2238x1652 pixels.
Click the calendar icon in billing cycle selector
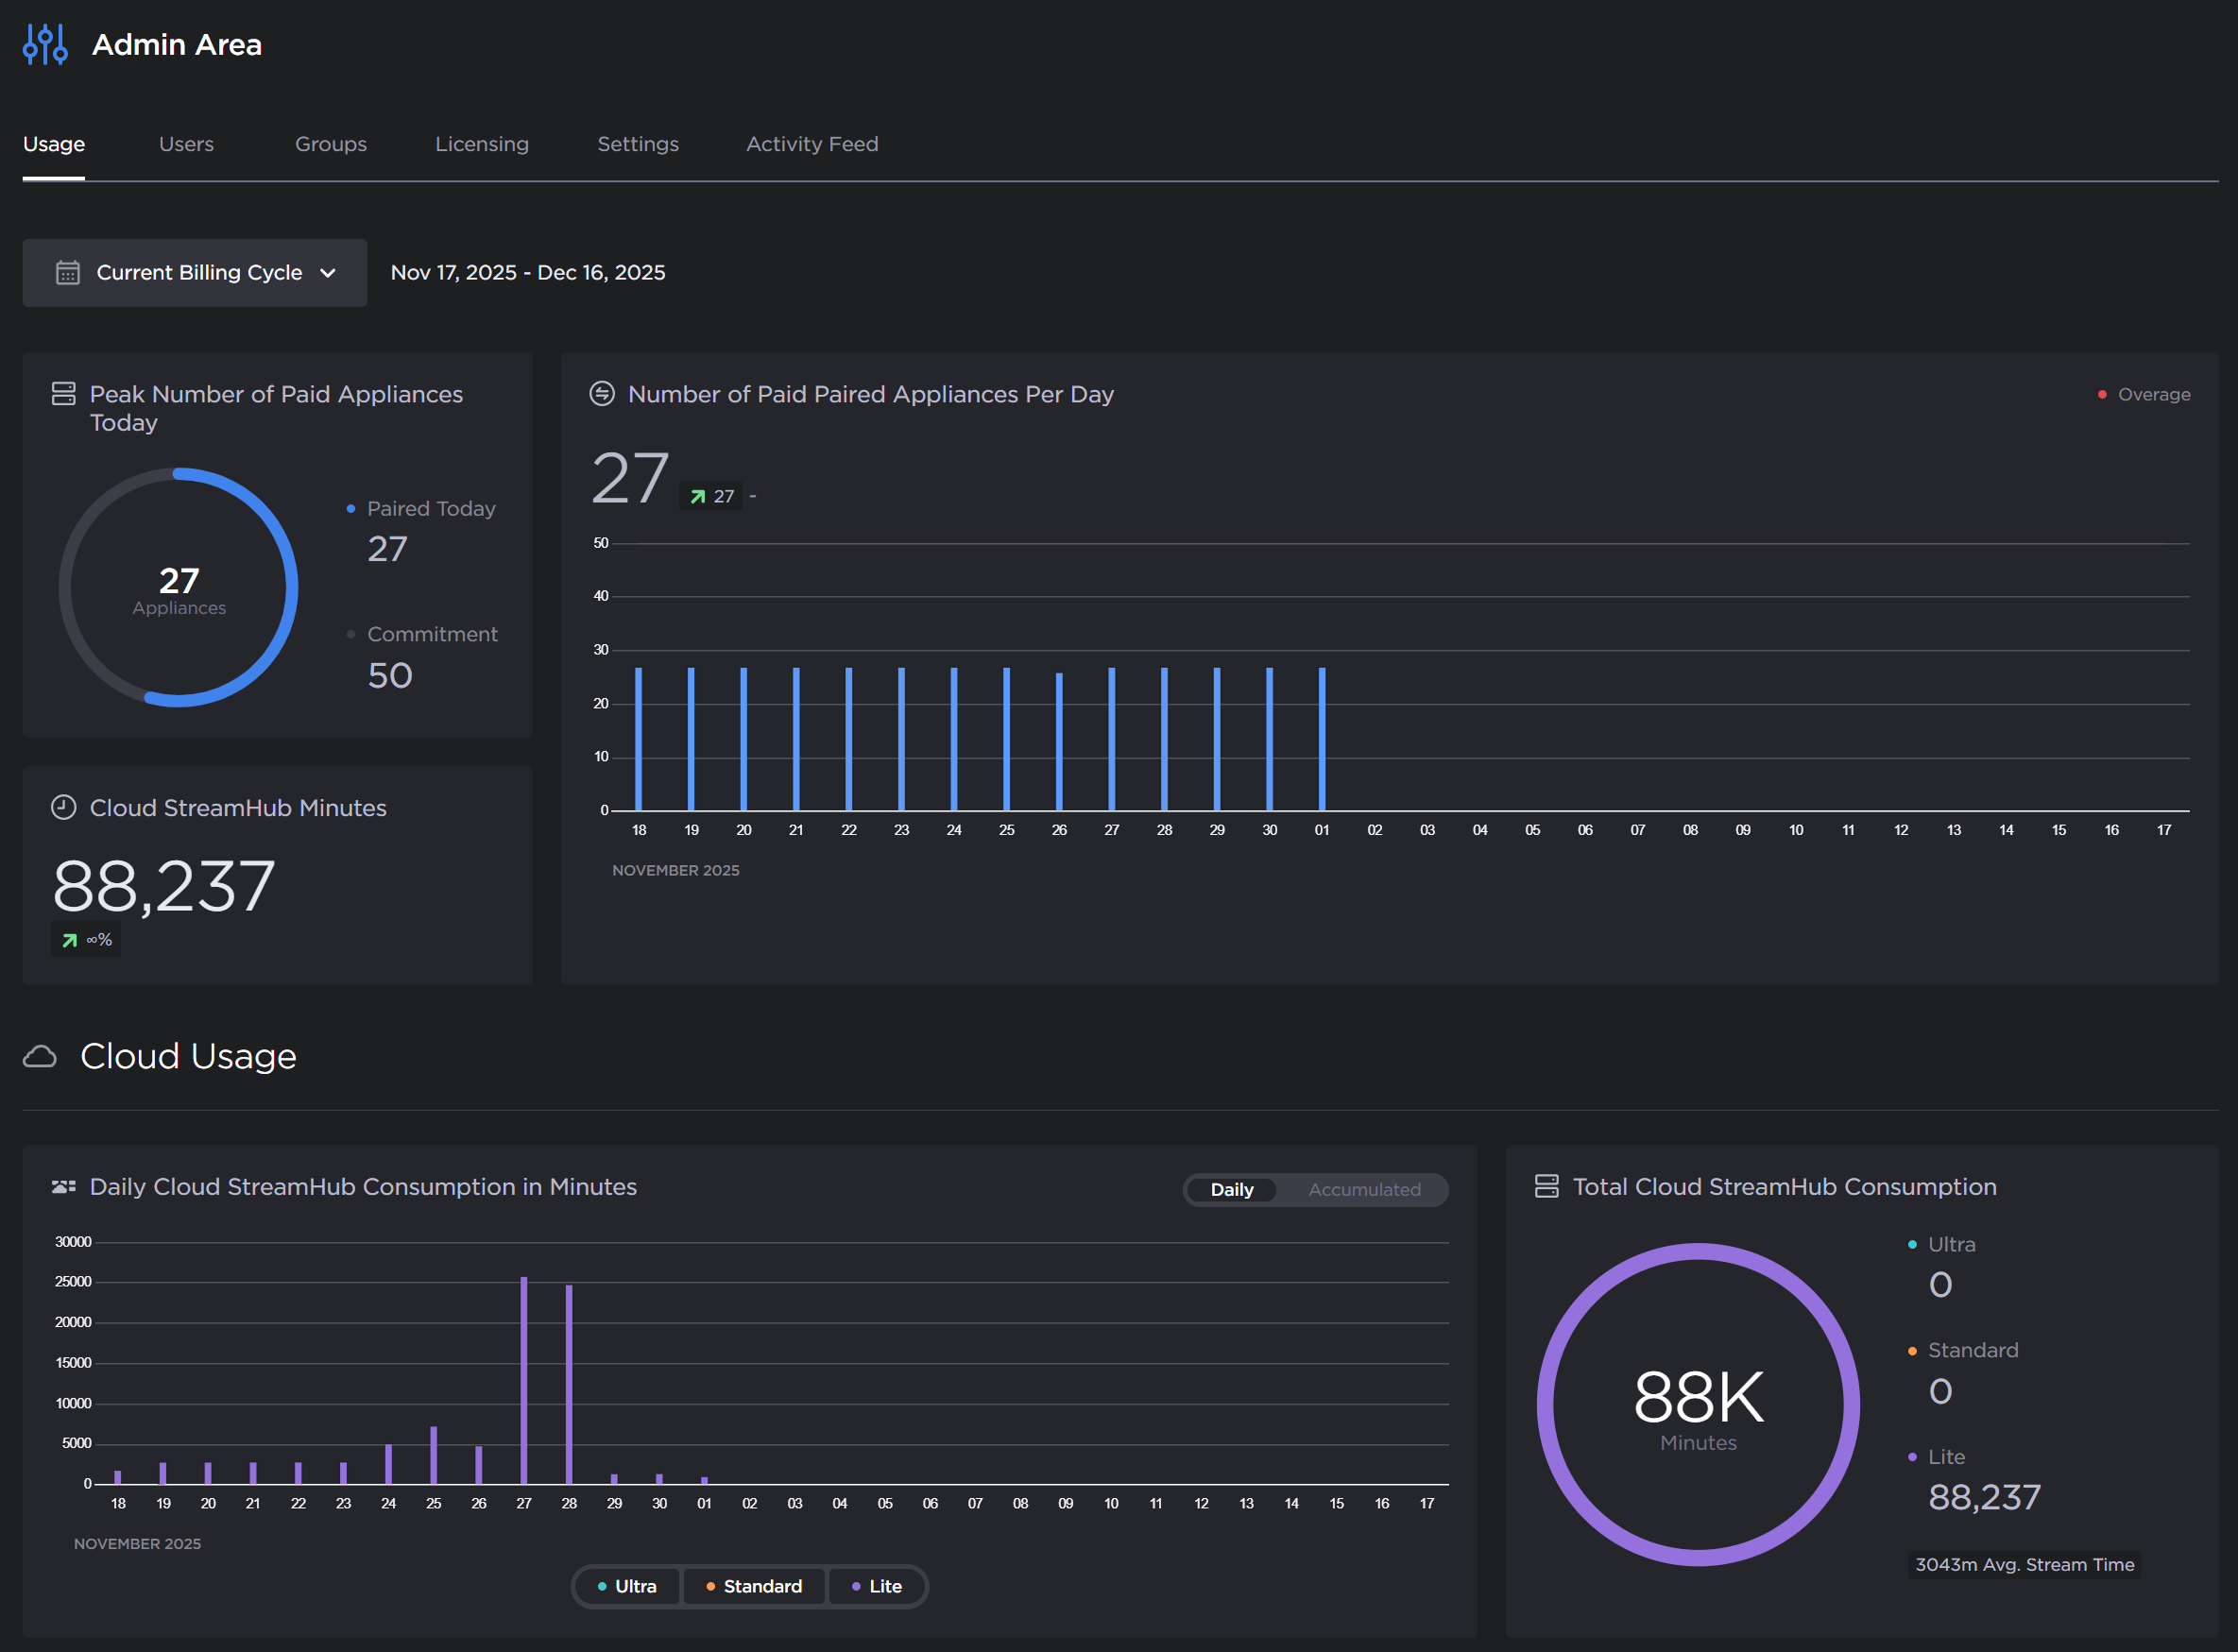[x=68, y=273]
